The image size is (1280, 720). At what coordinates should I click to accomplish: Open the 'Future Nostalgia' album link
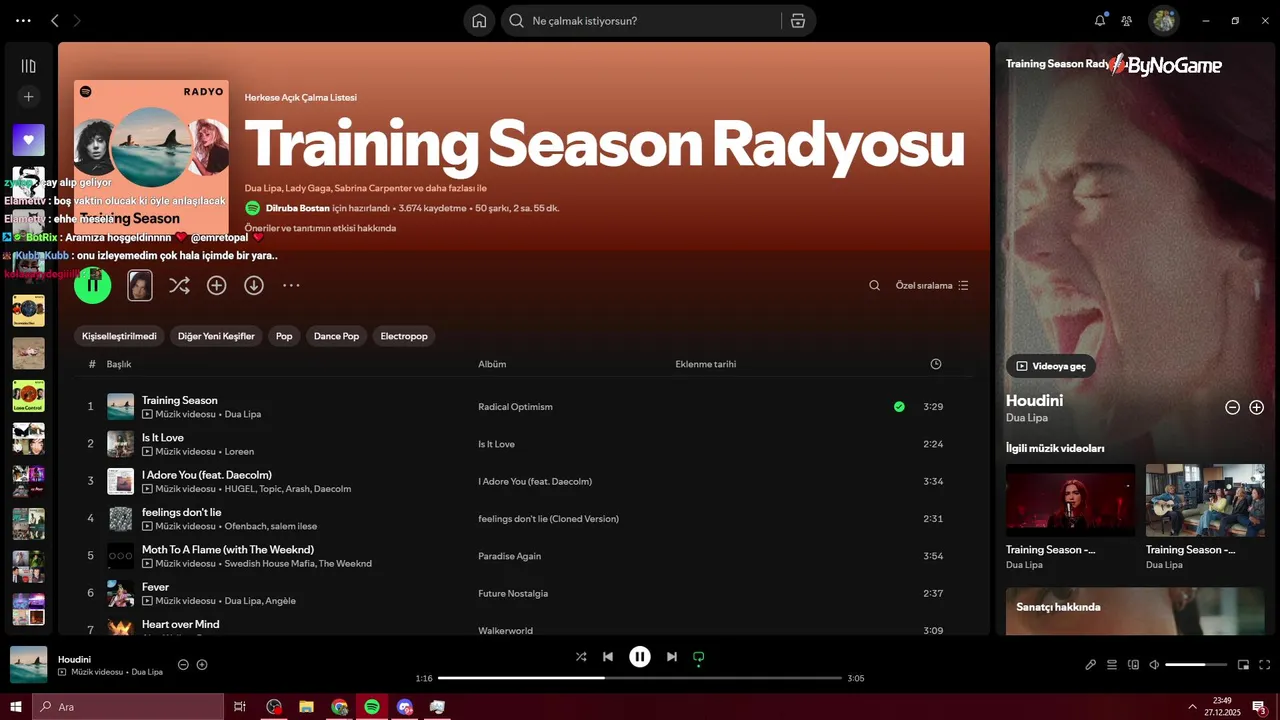point(513,593)
